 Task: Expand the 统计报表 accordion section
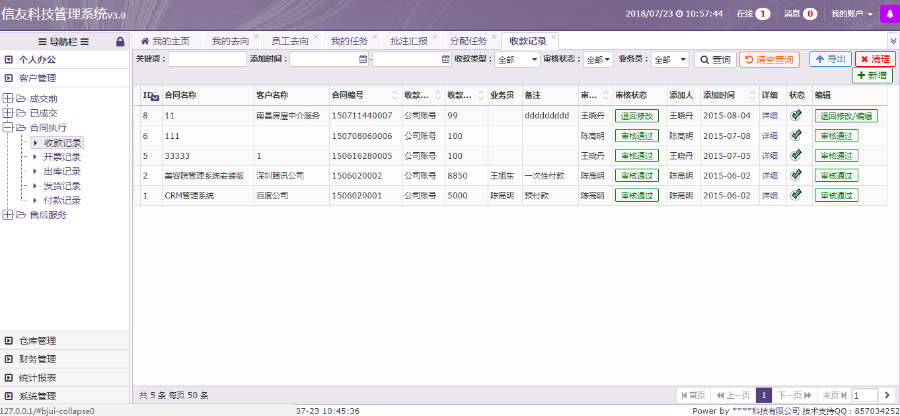[65, 378]
